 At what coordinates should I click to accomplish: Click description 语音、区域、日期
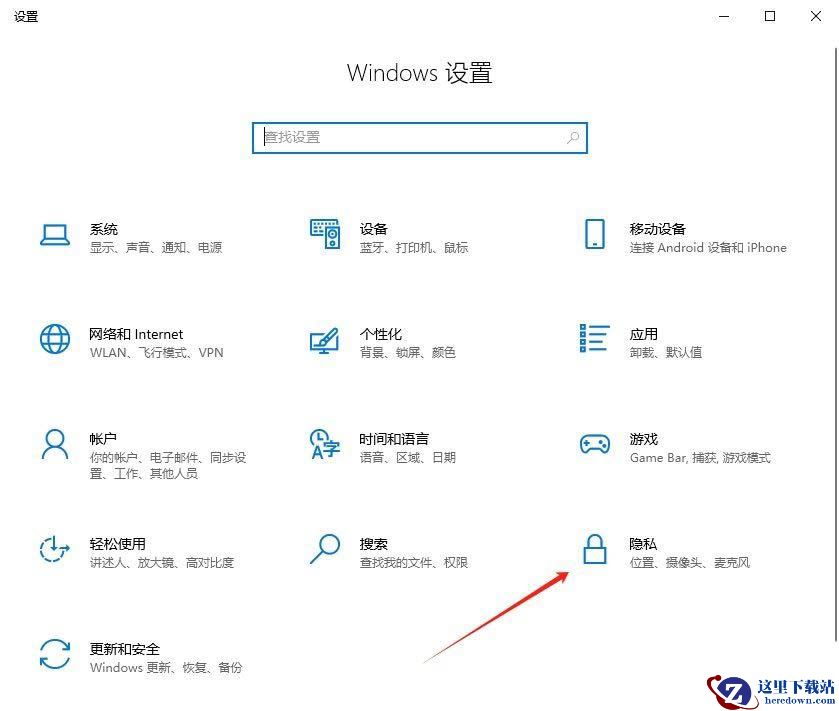[x=408, y=457]
